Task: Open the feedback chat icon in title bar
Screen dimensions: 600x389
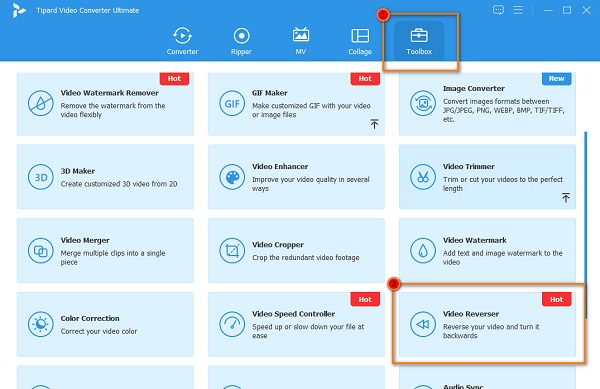Action: (x=498, y=10)
